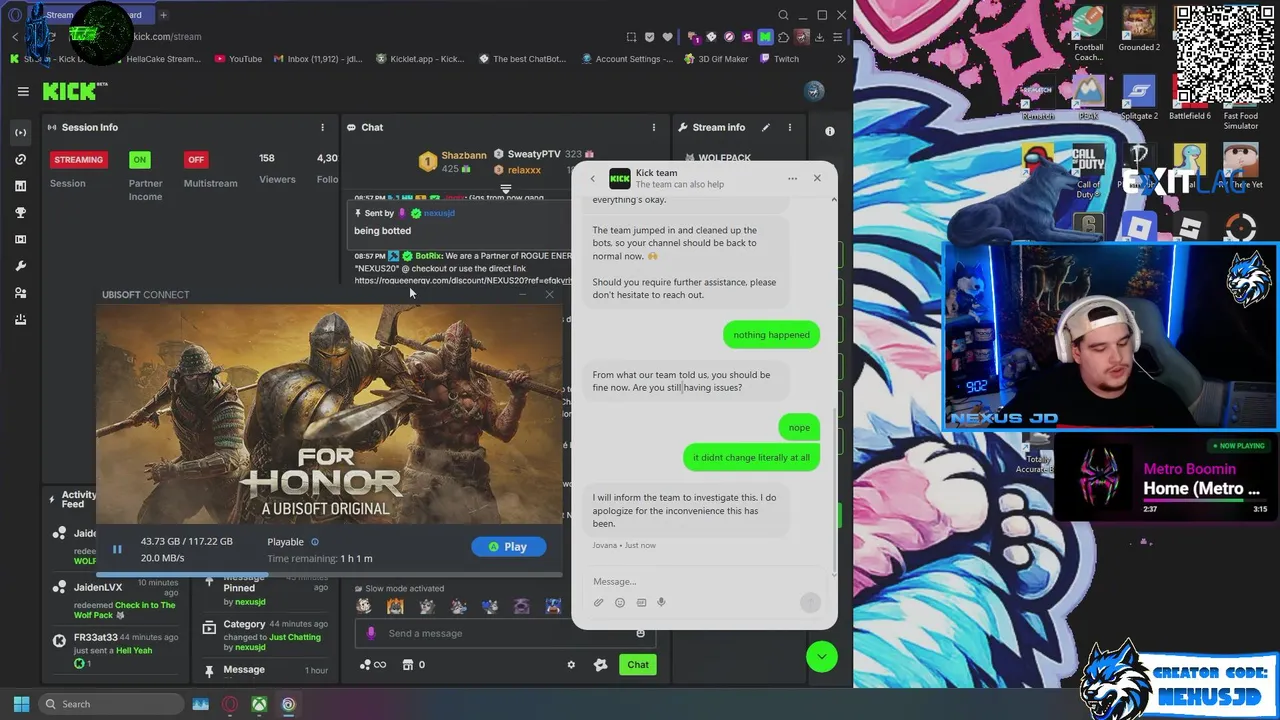Open Session Info three-dot menu
The image size is (1280, 720).
coord(322,127)
